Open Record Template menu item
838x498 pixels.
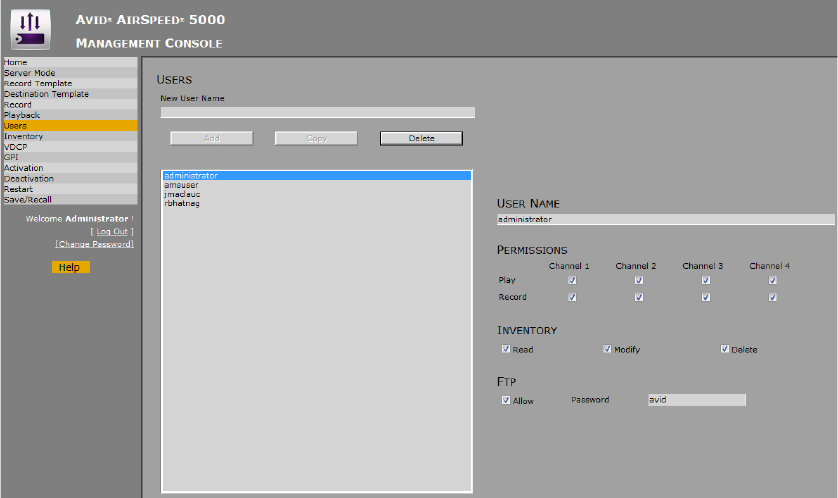coord(70,83)
